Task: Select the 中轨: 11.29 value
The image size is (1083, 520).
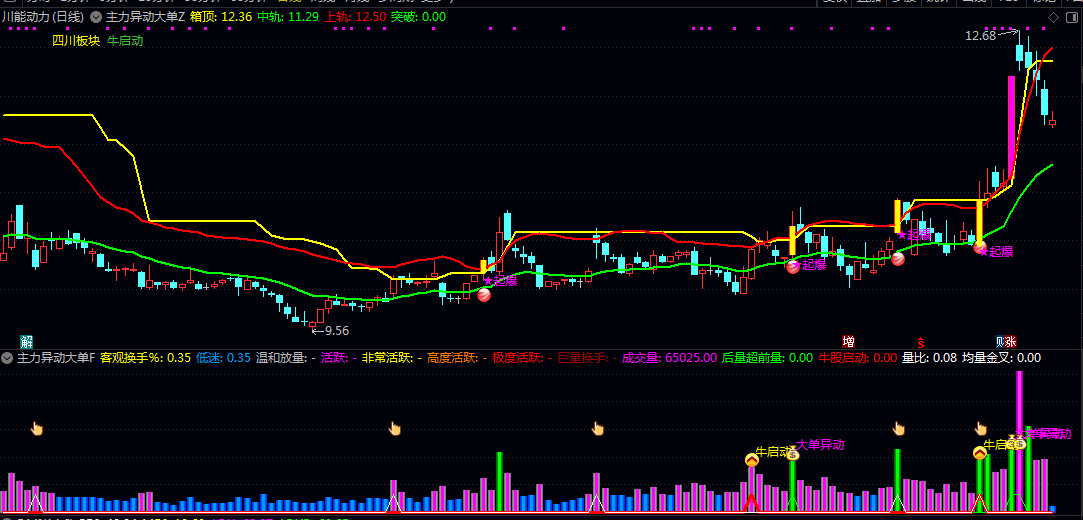Action: coord(287,17)
